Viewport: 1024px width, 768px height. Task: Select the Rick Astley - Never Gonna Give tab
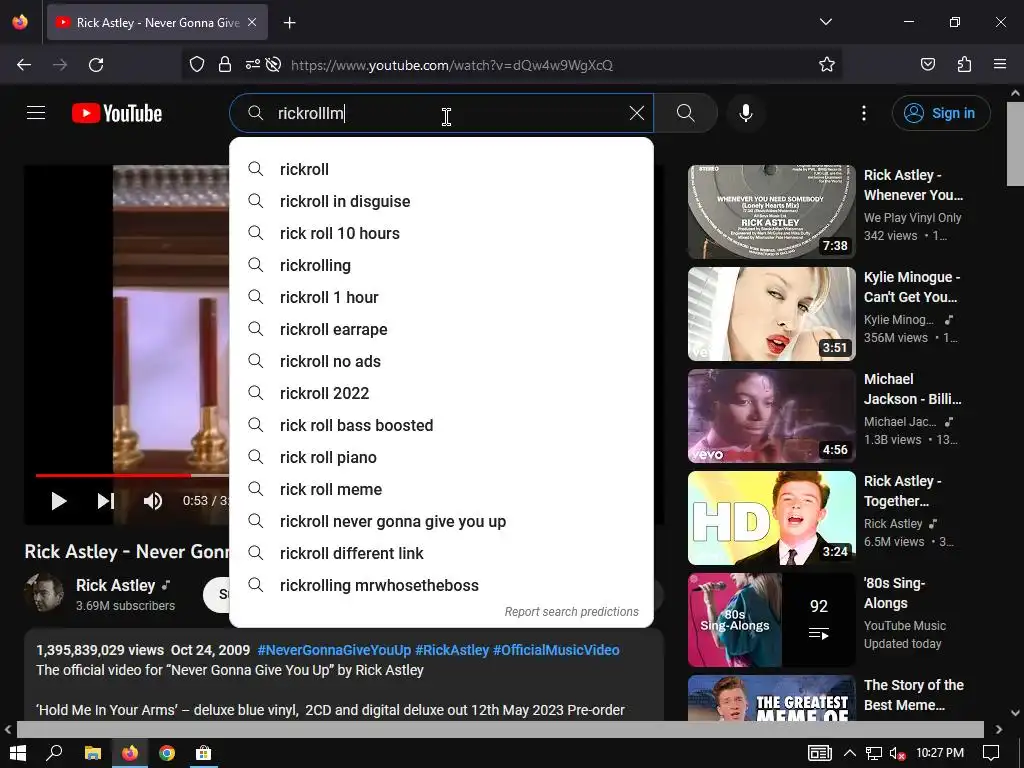point(157,23)
